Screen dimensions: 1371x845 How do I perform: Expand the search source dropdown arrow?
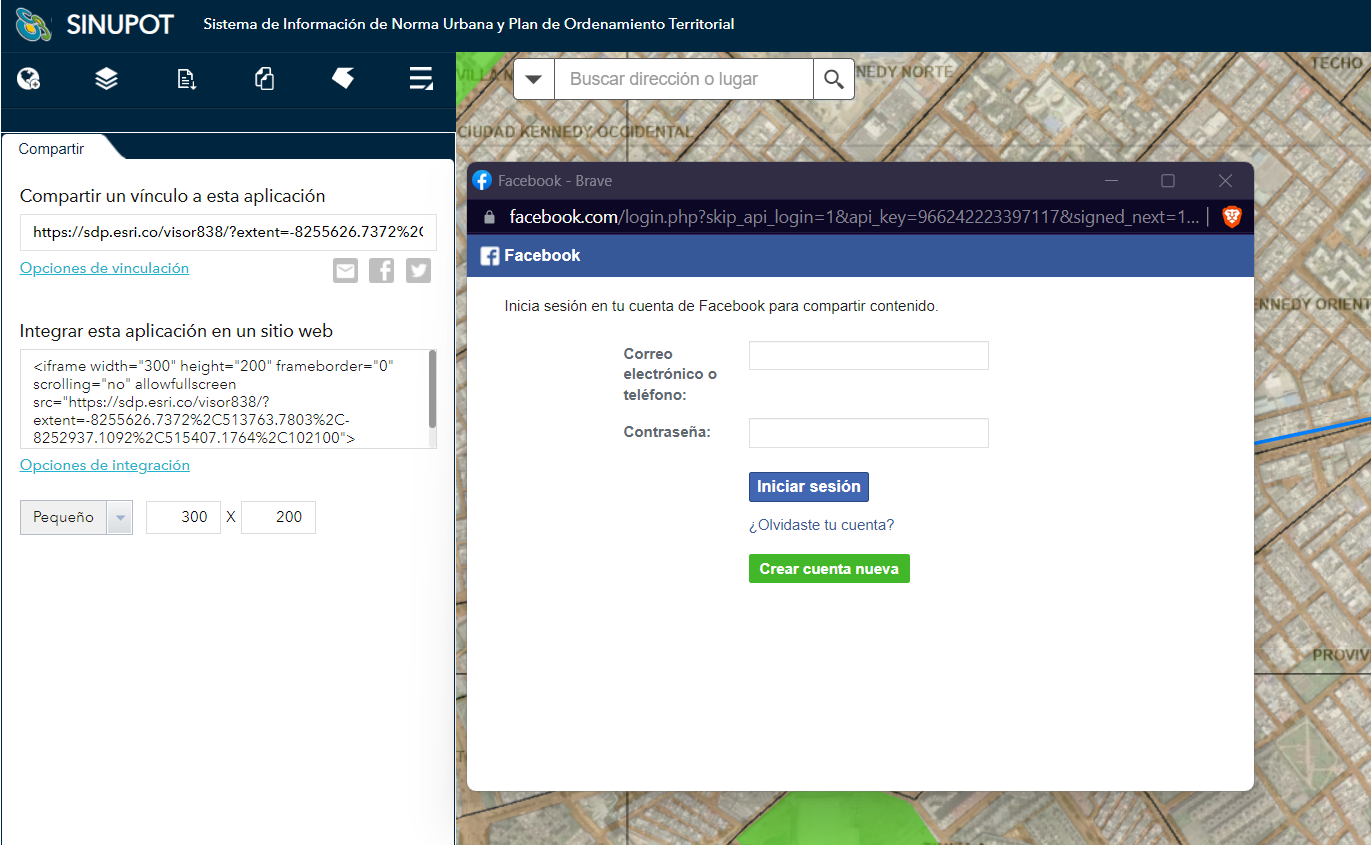534,79
